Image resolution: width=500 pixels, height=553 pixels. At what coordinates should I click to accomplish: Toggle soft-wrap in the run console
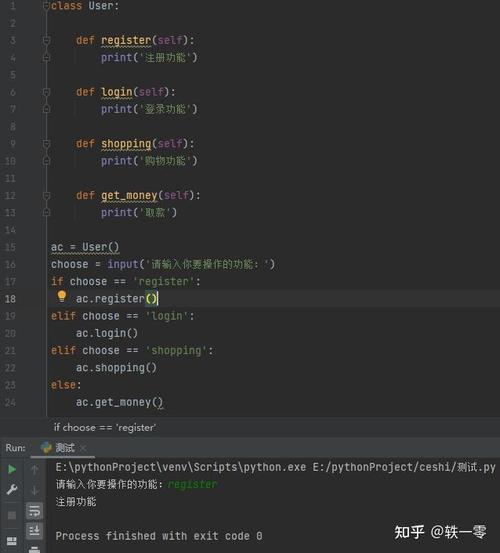(x=35, y=511)
